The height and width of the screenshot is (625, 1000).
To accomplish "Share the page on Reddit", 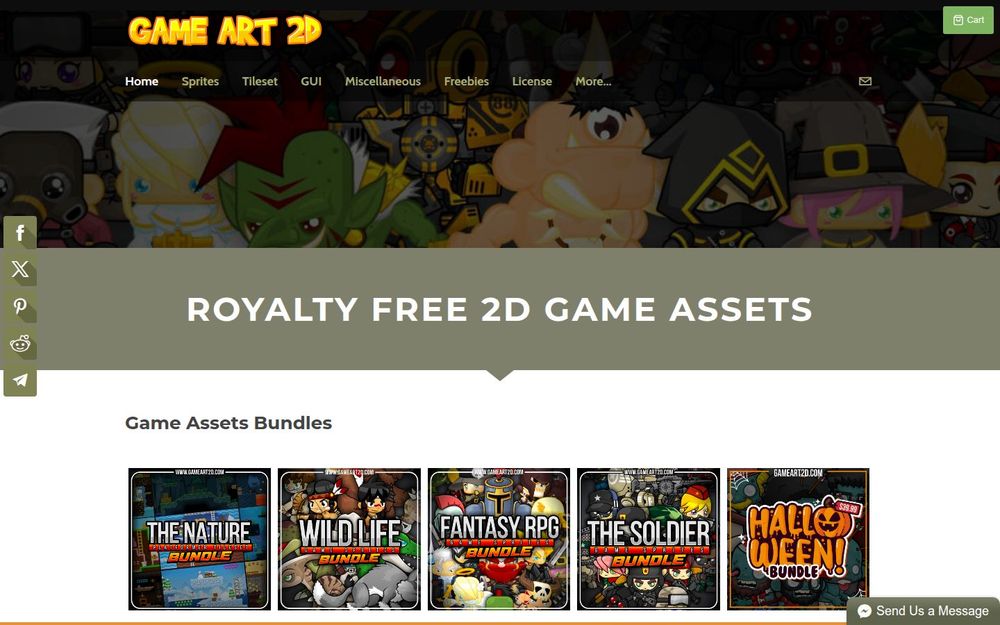I will point(20,343).
